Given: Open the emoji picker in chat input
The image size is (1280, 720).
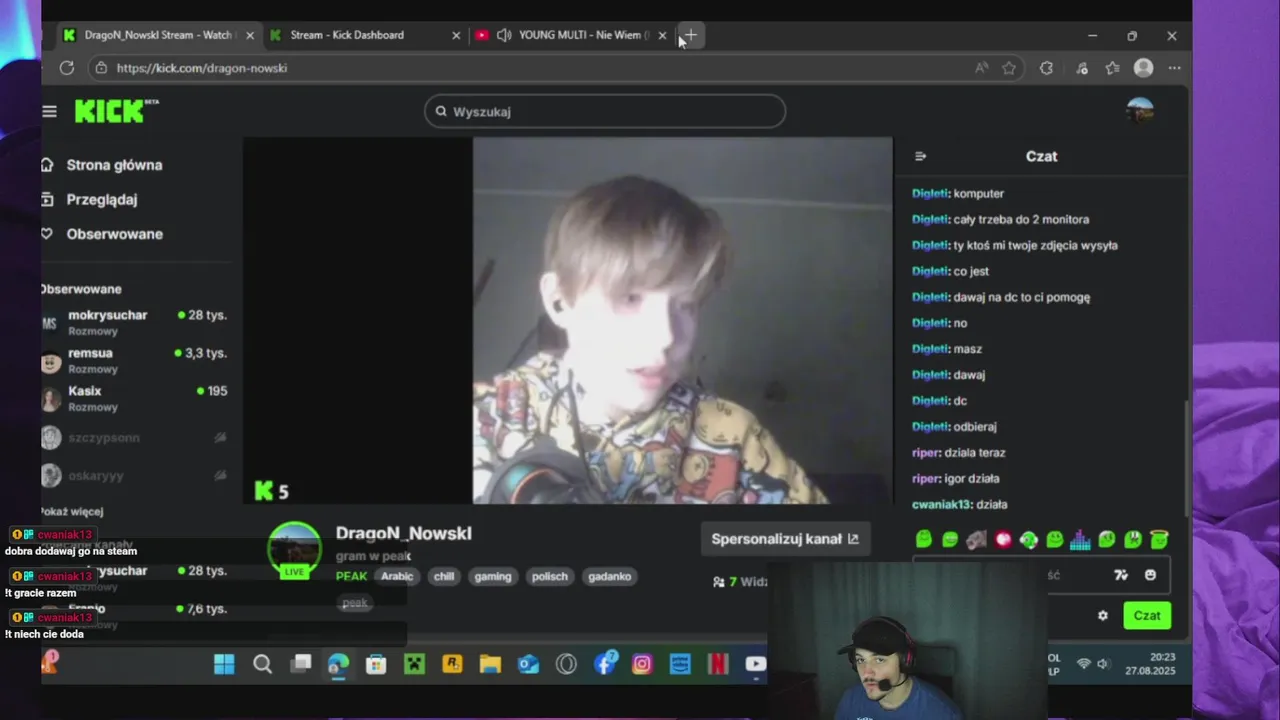Looking at the screenshot, I should (1150, 575).
